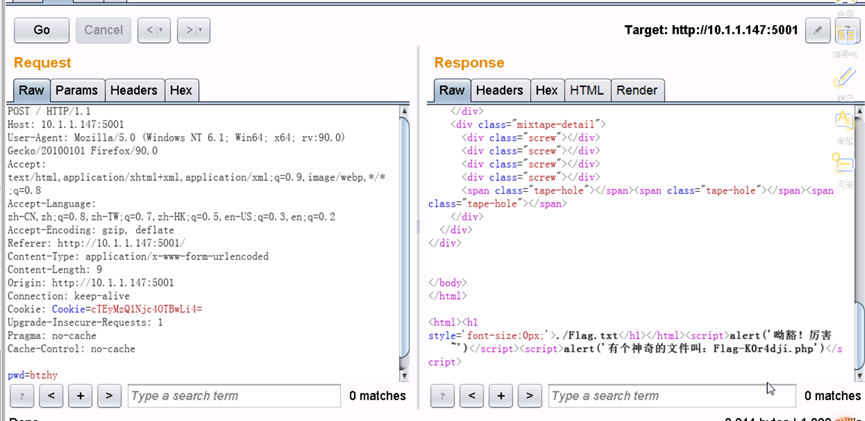Focus the Request search term field
Viewport: 865px width, 421px height.
(234, 396)
